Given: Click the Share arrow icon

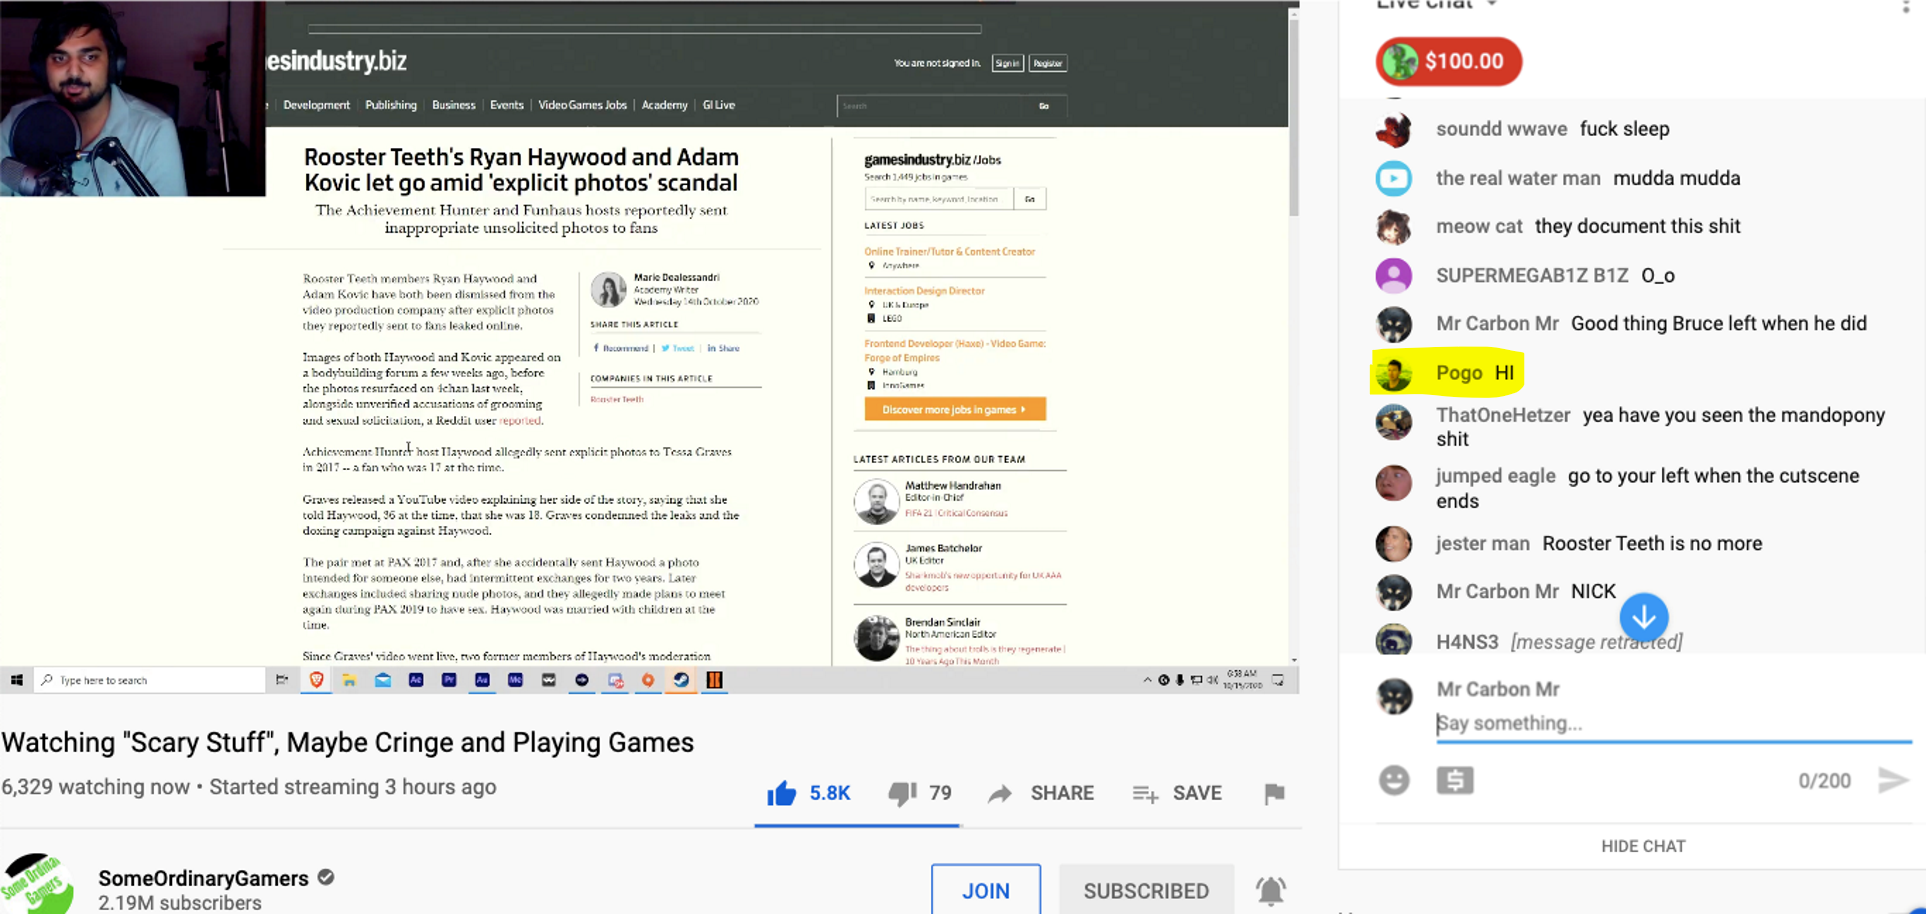Looking at the screenshot, I should (x=1000, y=793).
